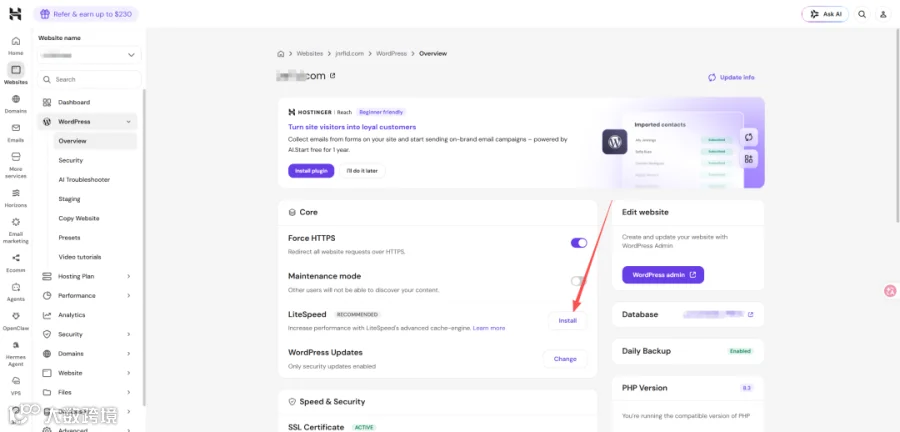Follow the LiteSpeed Learn more link

tap(489, 328)
